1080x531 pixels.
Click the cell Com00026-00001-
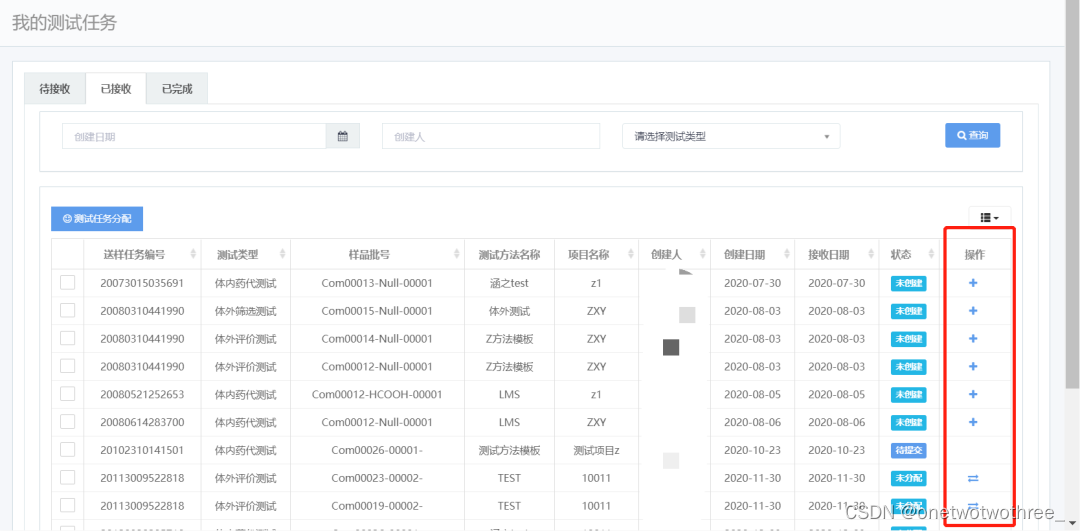tap(377, 450)
